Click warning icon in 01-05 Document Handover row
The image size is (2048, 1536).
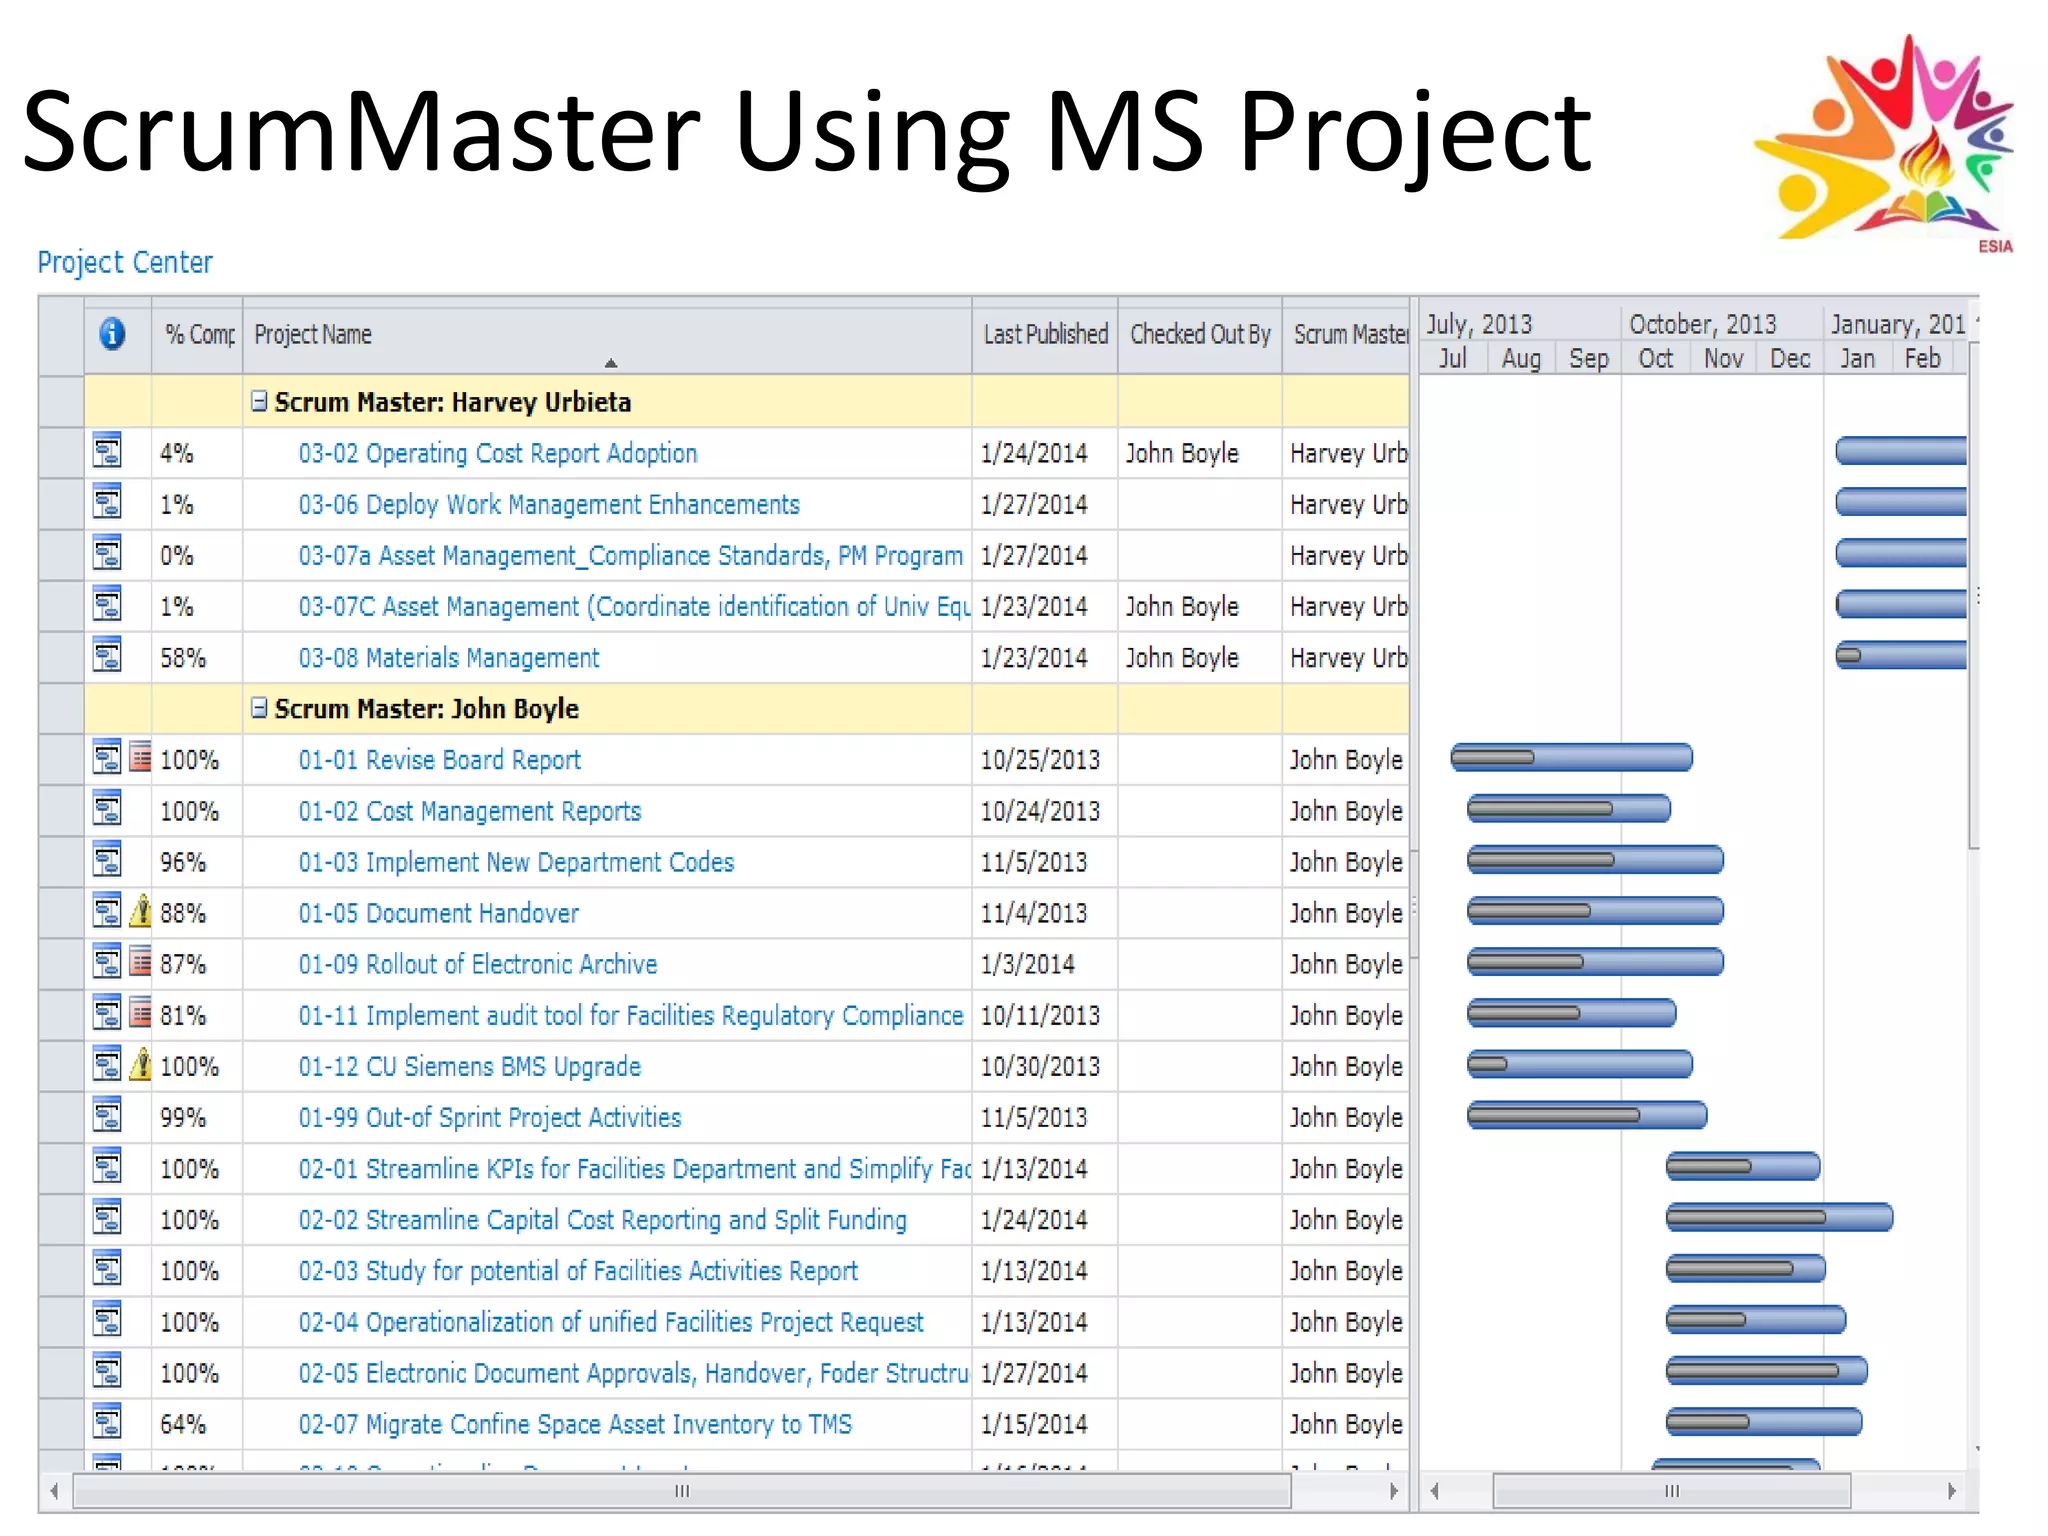point(141,910)
